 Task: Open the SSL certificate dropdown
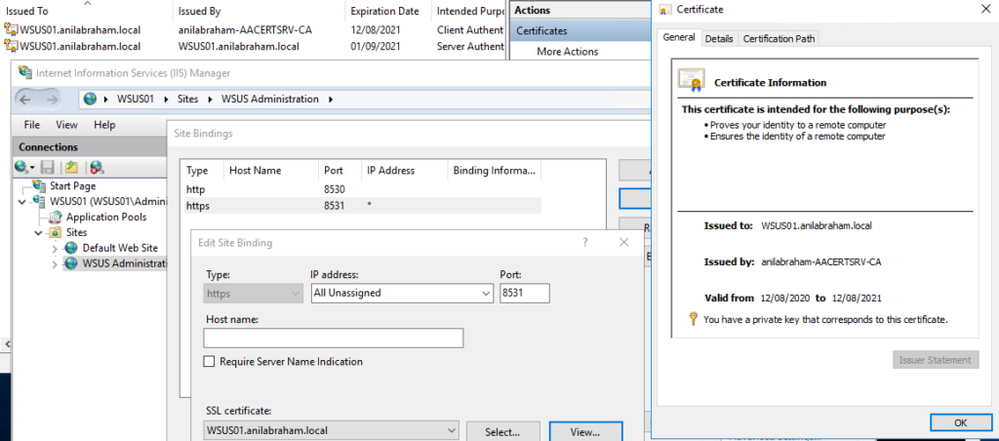coord(452,430)
